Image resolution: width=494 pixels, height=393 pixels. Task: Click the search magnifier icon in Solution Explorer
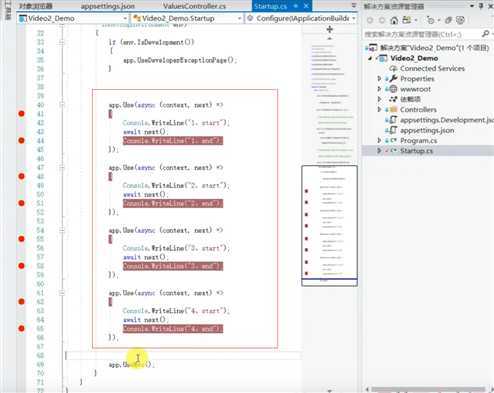(486, 34)
